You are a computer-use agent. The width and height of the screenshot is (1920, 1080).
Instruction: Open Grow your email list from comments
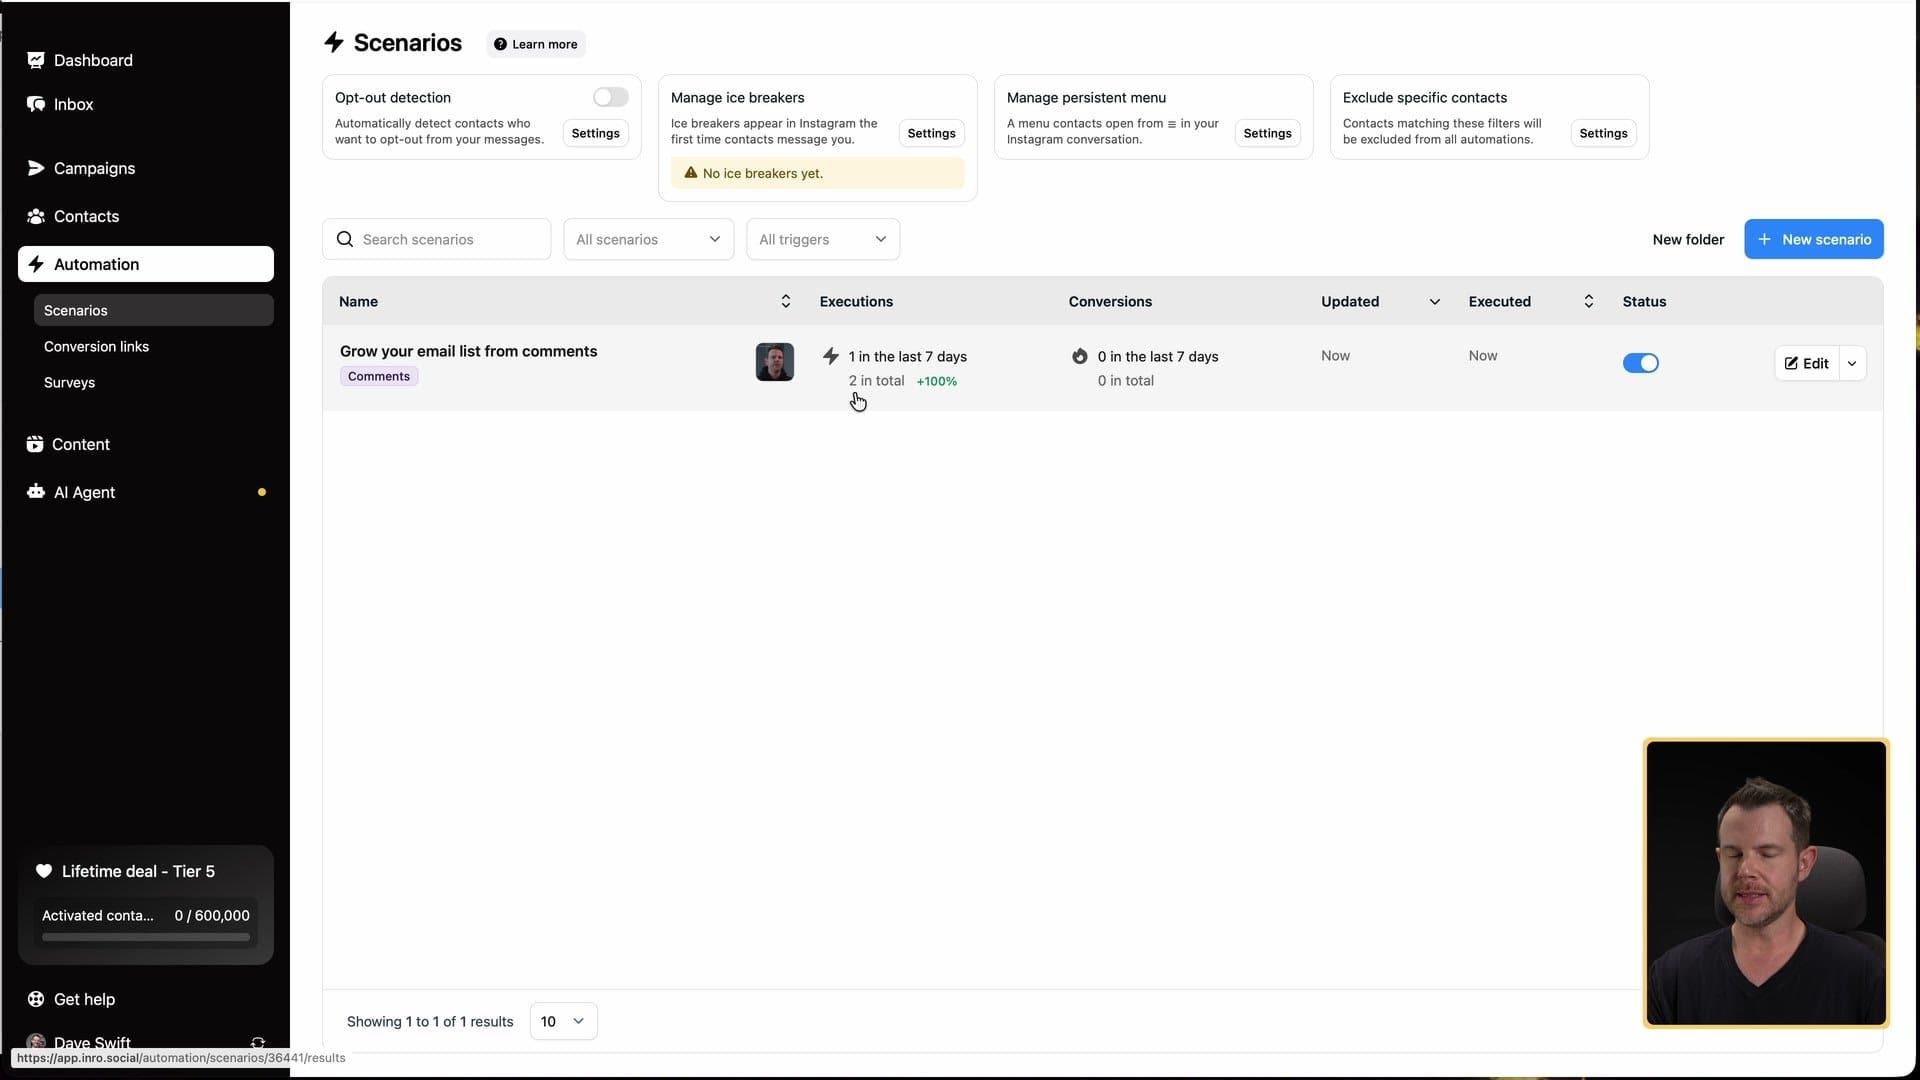click(x=468, y=351)
